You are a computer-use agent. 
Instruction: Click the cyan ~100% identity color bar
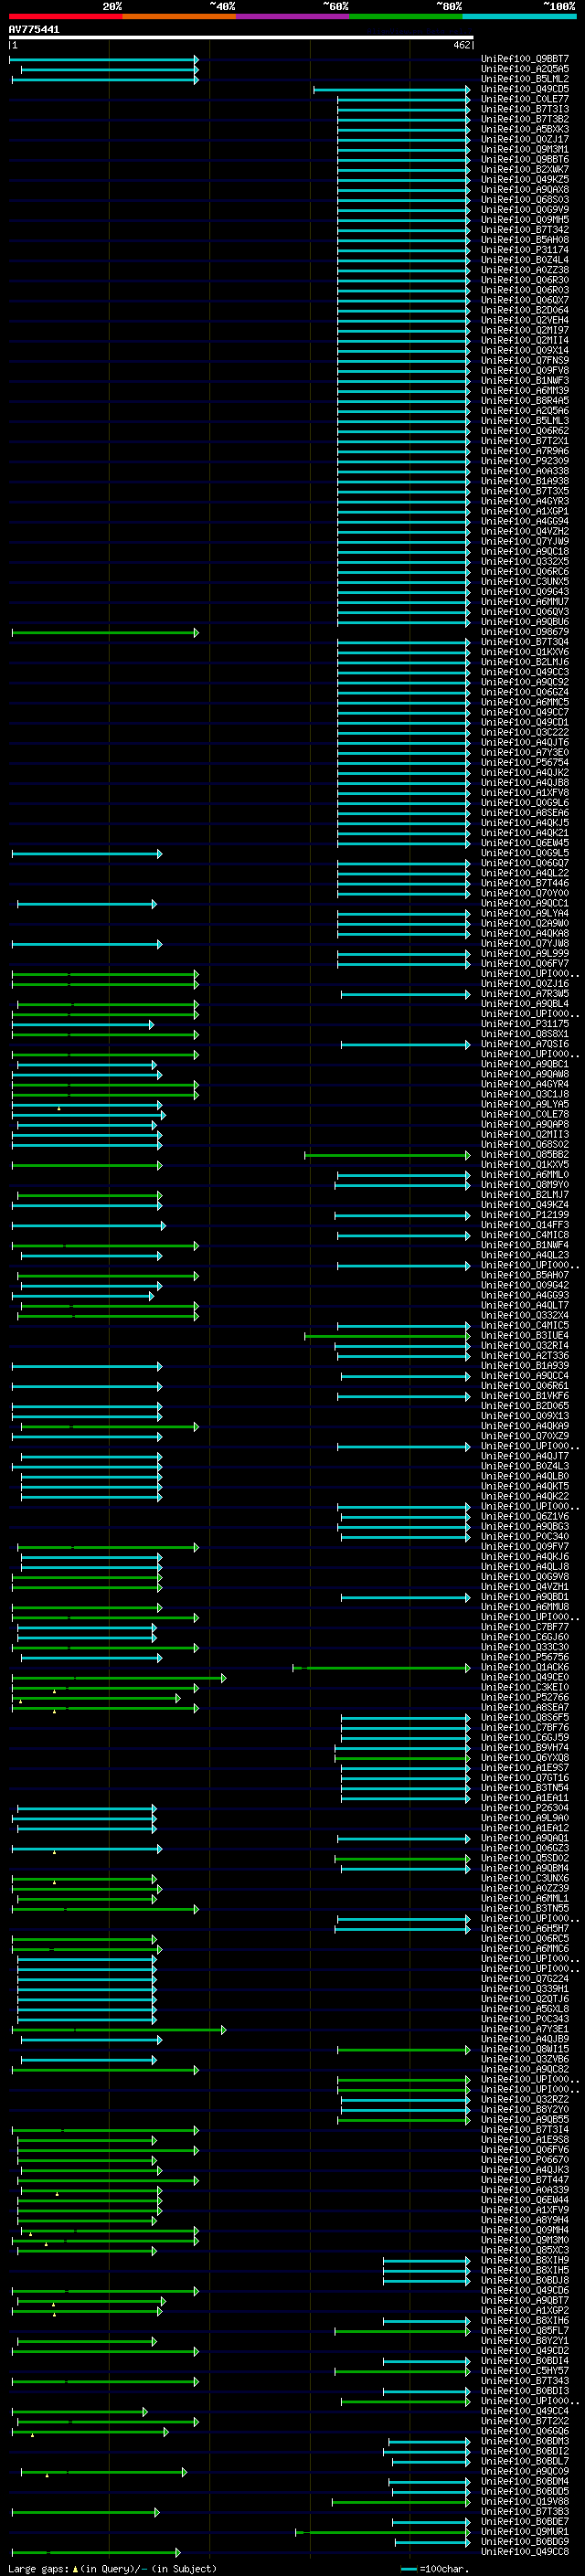[519, 16]
